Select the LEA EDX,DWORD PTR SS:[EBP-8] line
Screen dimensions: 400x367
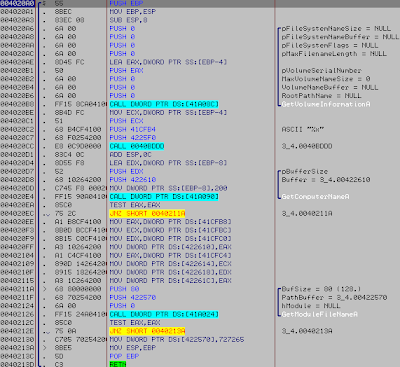(168, 163)
